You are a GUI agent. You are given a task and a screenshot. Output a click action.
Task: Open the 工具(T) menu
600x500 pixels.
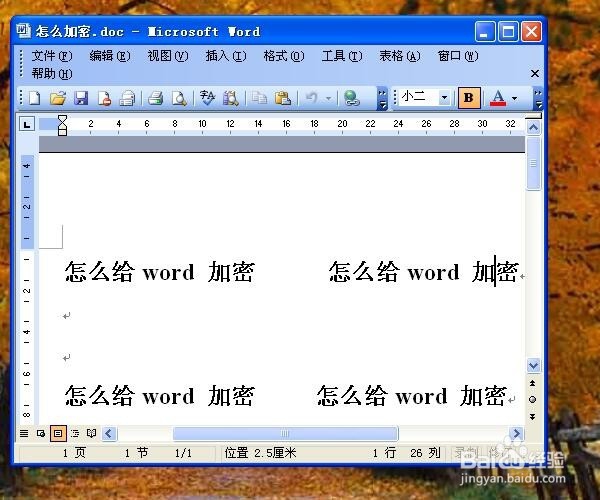[342, 56]
